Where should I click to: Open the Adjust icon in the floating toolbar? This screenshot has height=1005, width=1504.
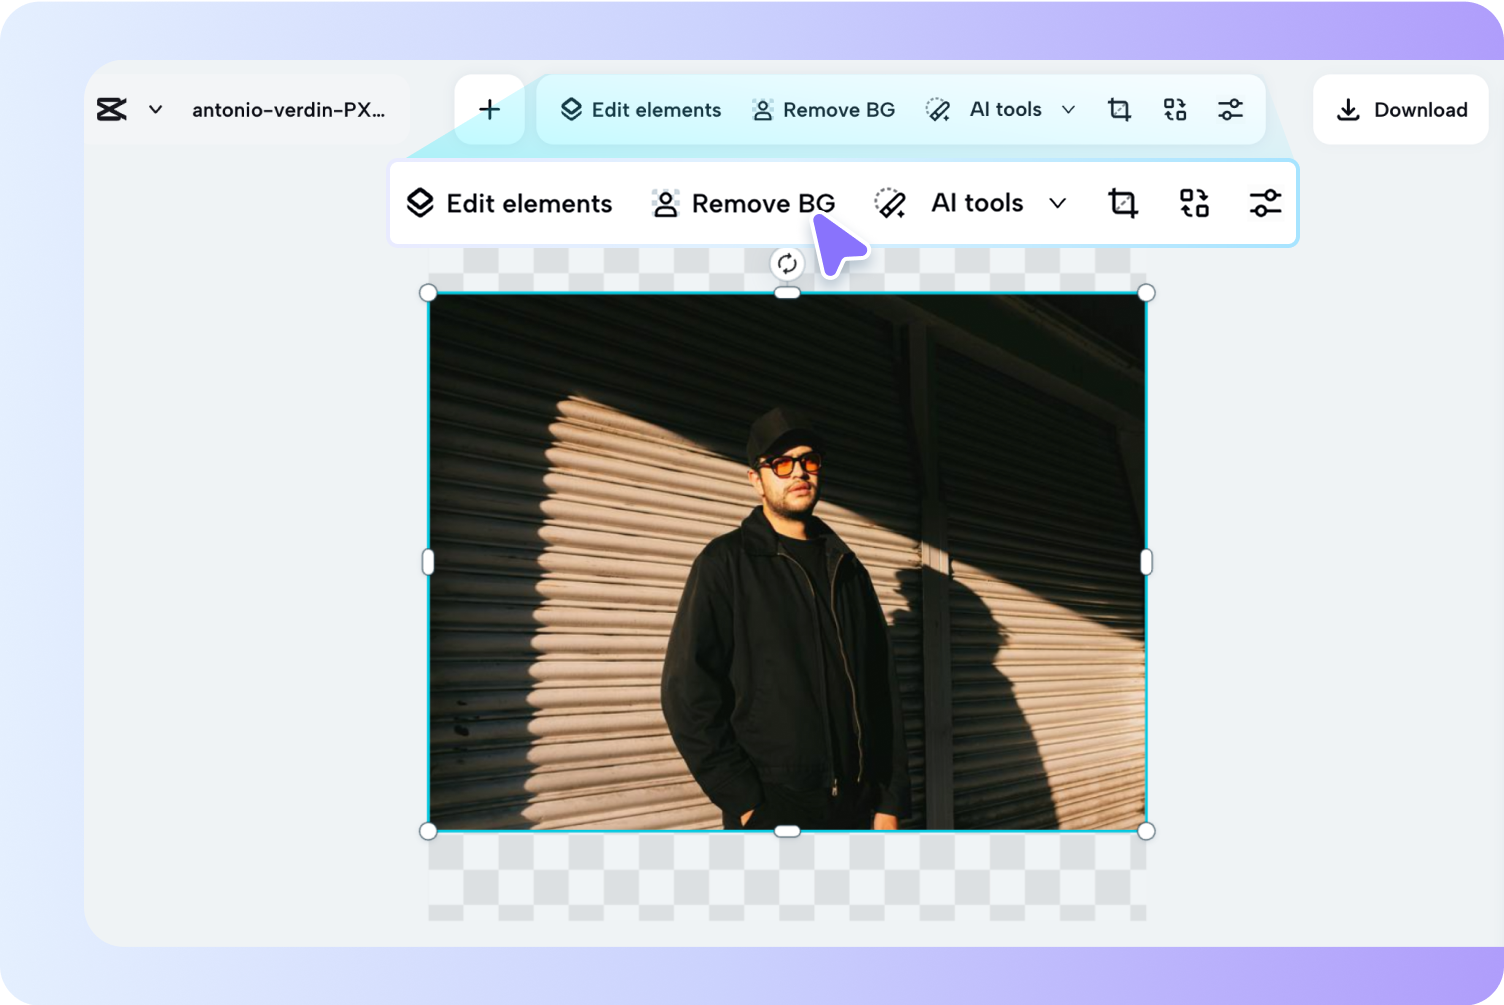[x=1264, y=203]
